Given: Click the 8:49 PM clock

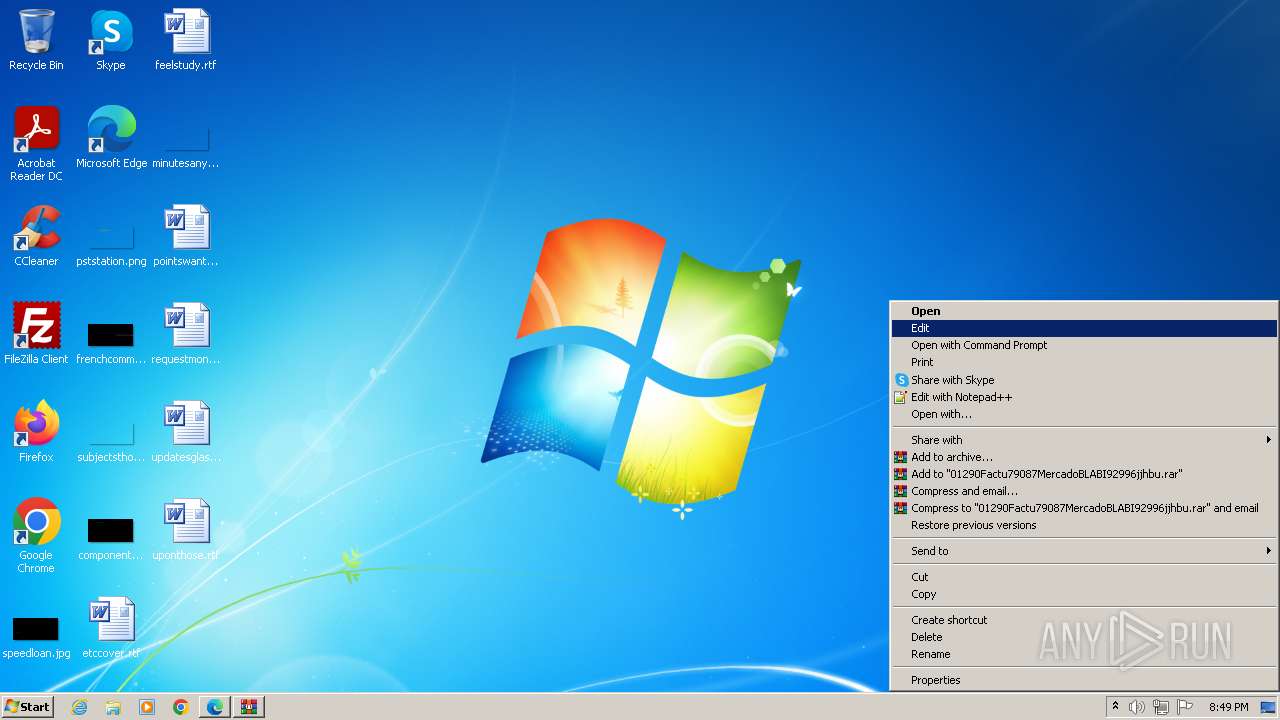Looking at the screenshot, I should pyautogui.click(x=1228, y=707).
